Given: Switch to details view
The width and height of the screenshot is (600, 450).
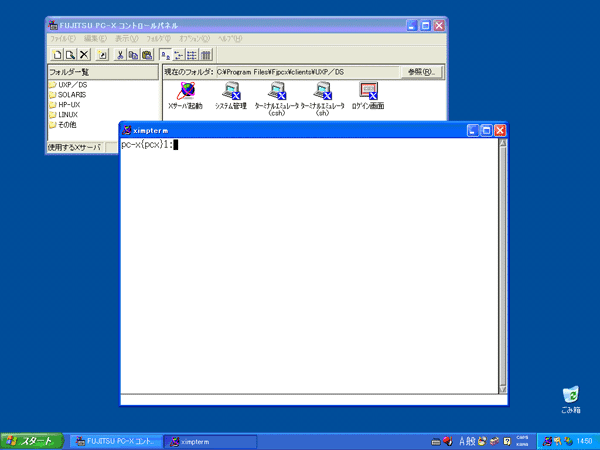Looking at the screenshot, I should click(x=205, y=55).
